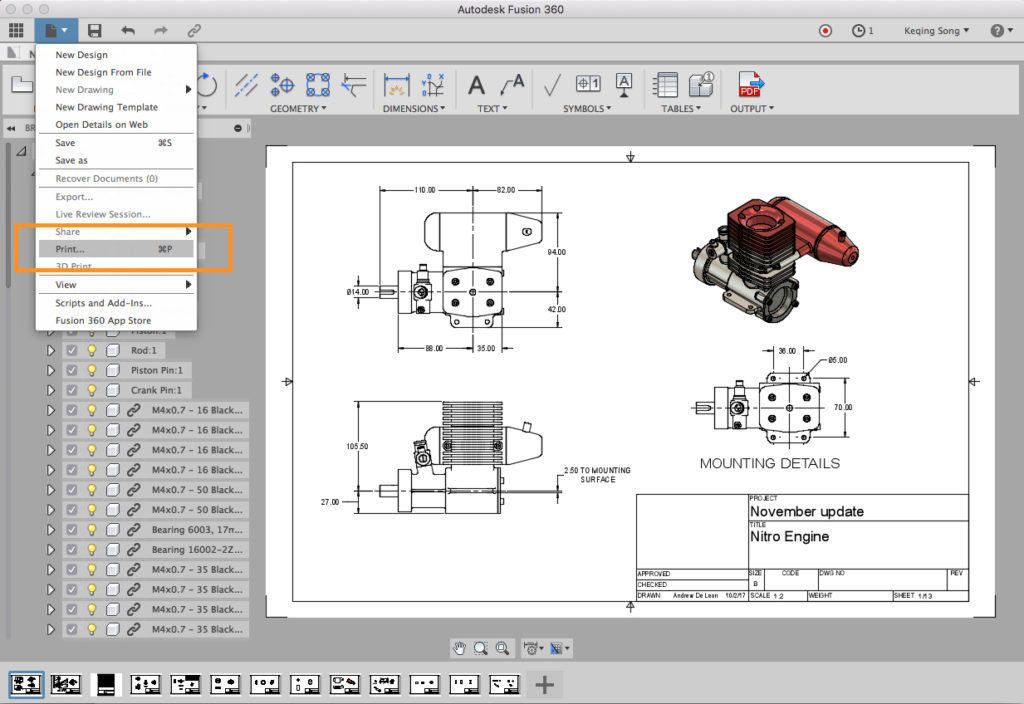Image resolution: width=1024 pixels, height=704 pixels.
Task: Click the Linear Dimension tool icon
Action: (x=397, y=86)
